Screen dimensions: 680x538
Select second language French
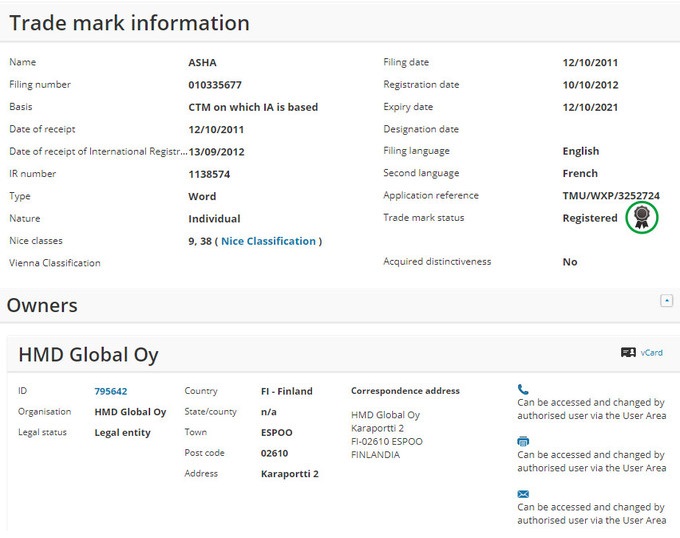(x=580, y=173)
